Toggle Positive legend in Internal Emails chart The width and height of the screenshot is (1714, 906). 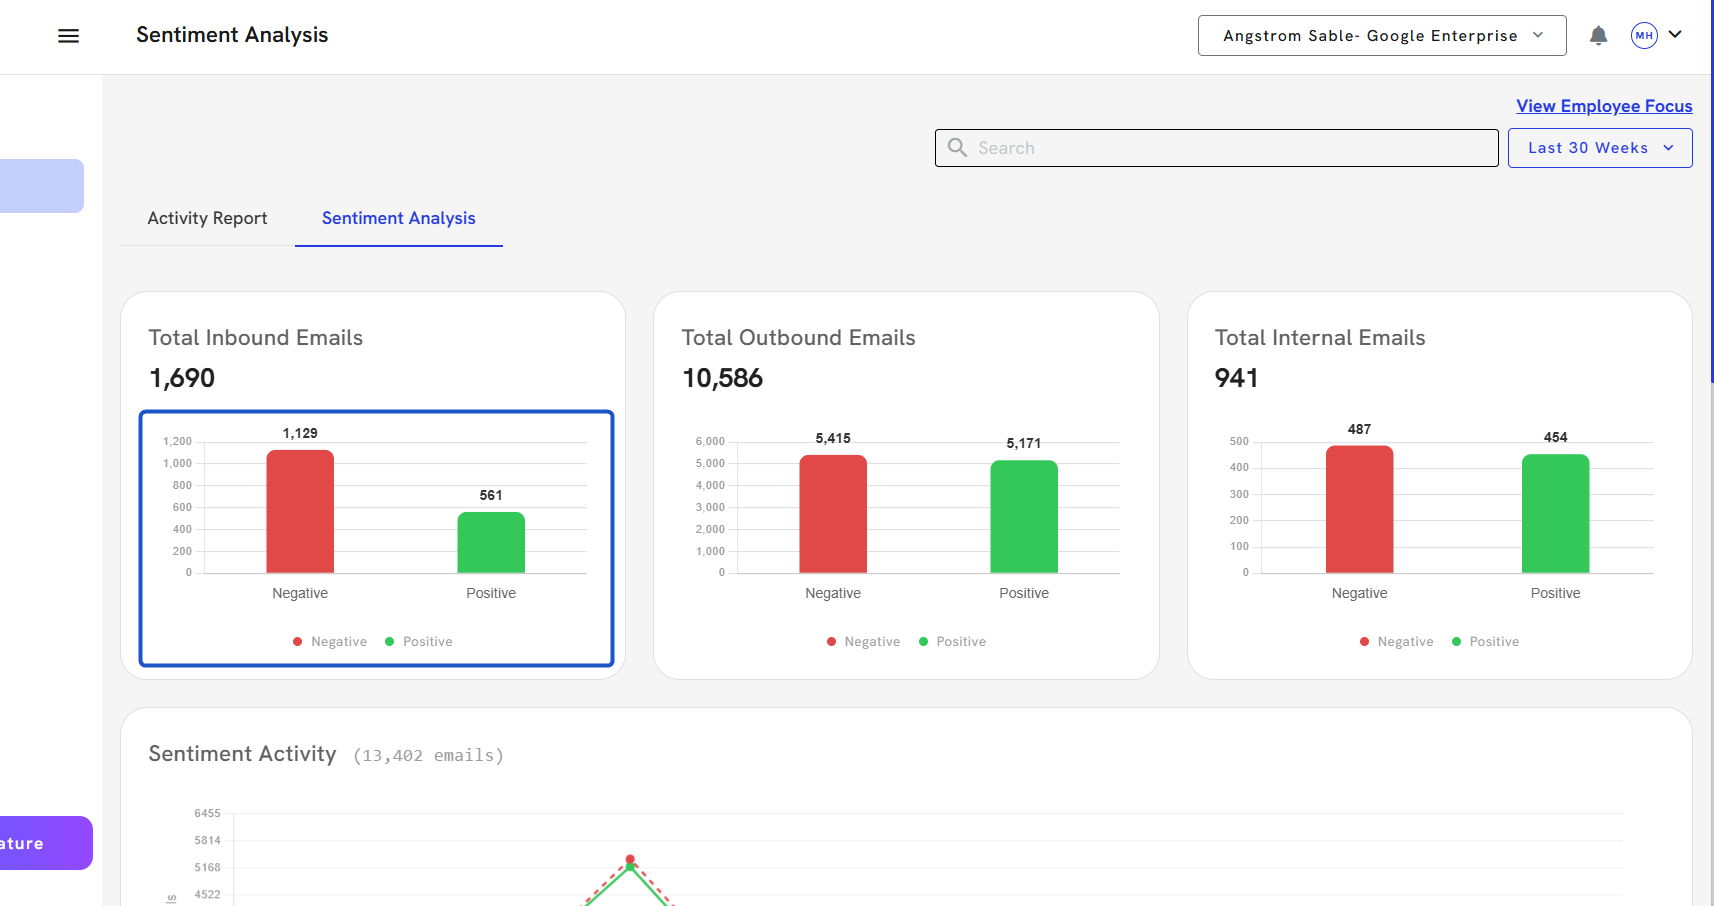coord(1485,642)
